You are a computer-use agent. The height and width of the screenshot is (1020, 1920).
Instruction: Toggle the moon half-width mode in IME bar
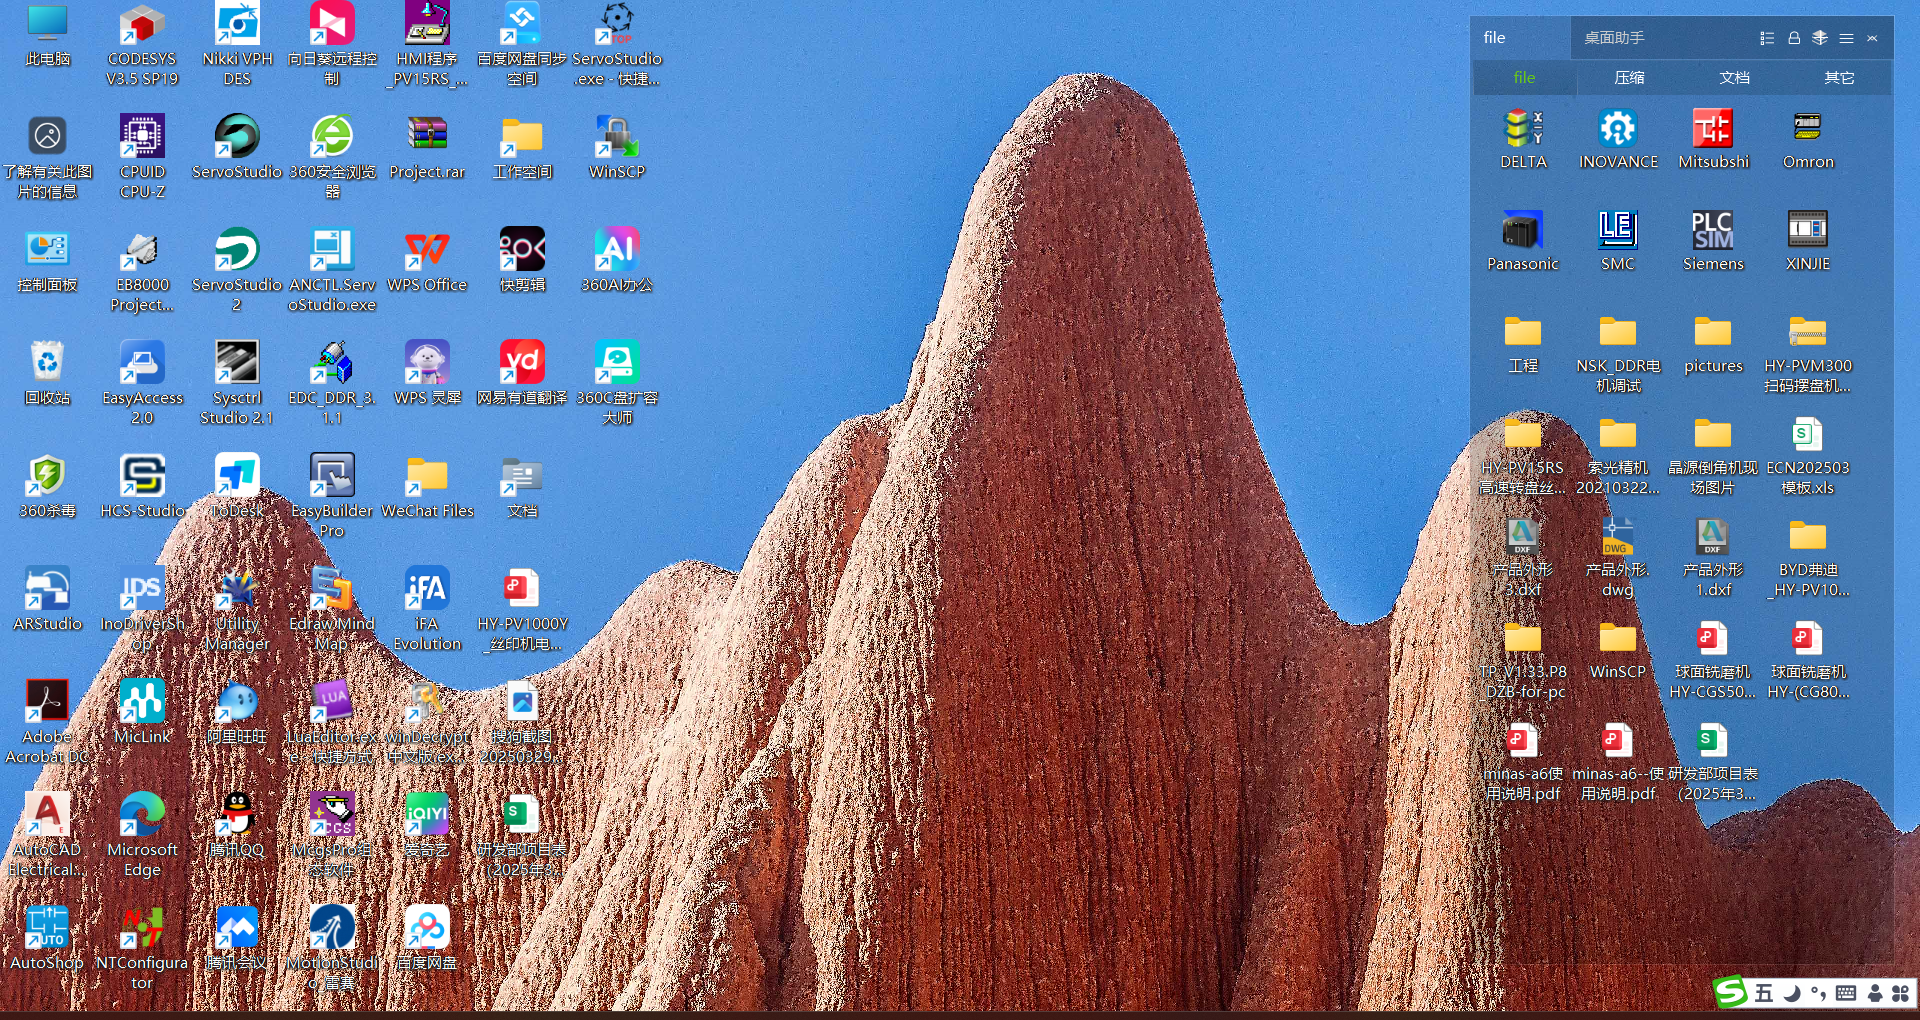tap(1792, 993)
